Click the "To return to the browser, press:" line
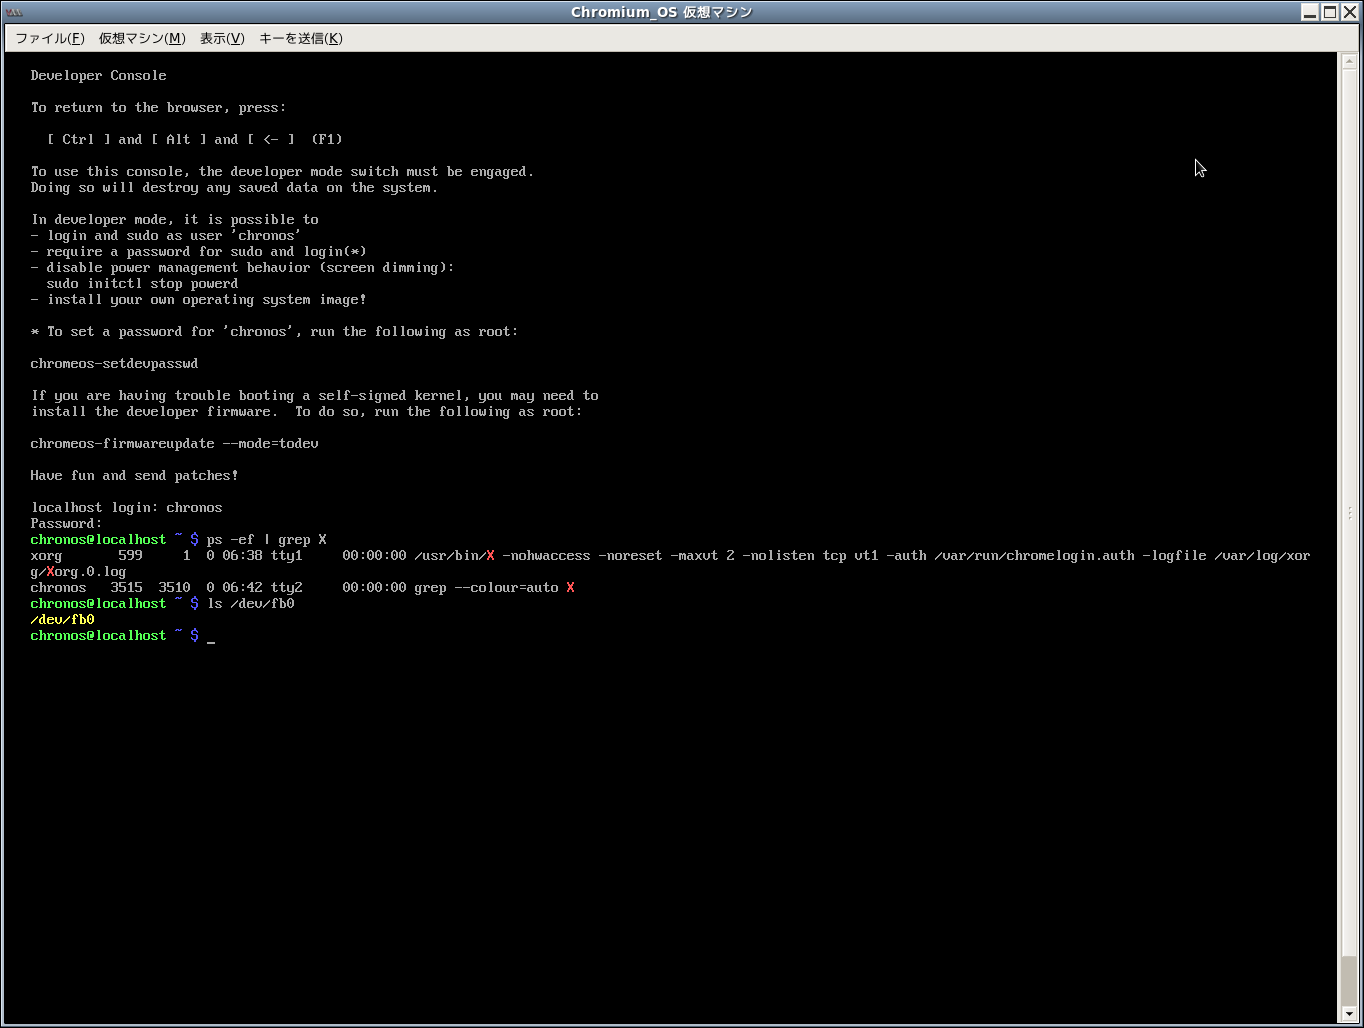The width and height of the screenshot is (1364, 1028). coord(159,108)
